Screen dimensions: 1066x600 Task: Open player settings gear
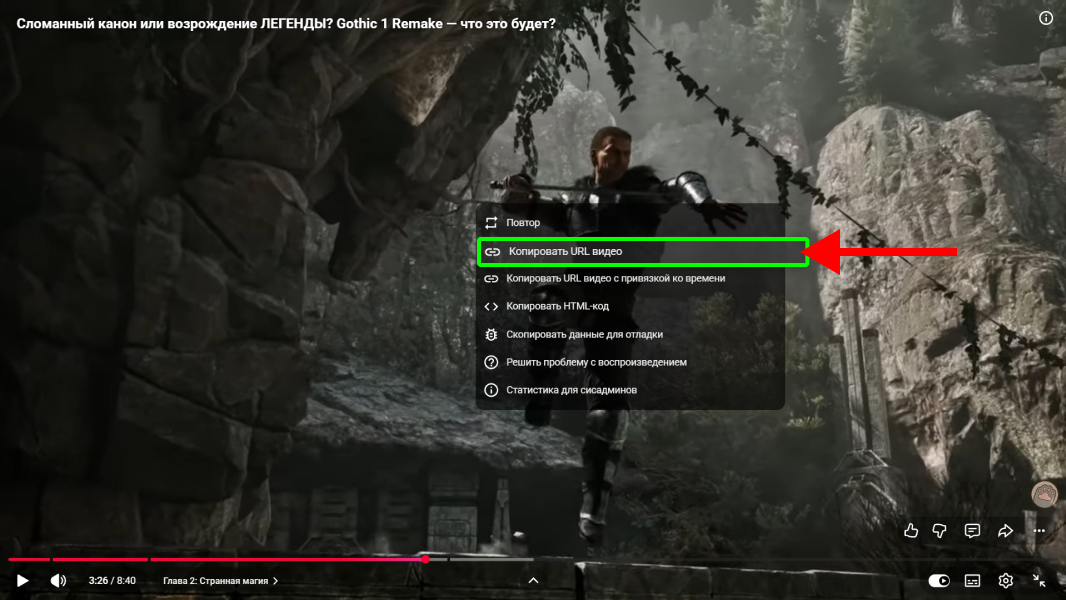[x=1005, y=580]
